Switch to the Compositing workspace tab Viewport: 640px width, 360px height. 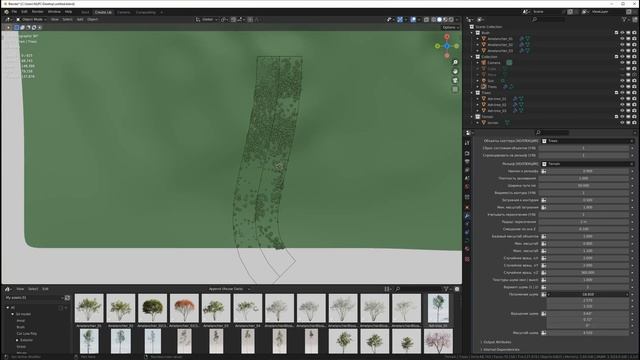(146, 12)
